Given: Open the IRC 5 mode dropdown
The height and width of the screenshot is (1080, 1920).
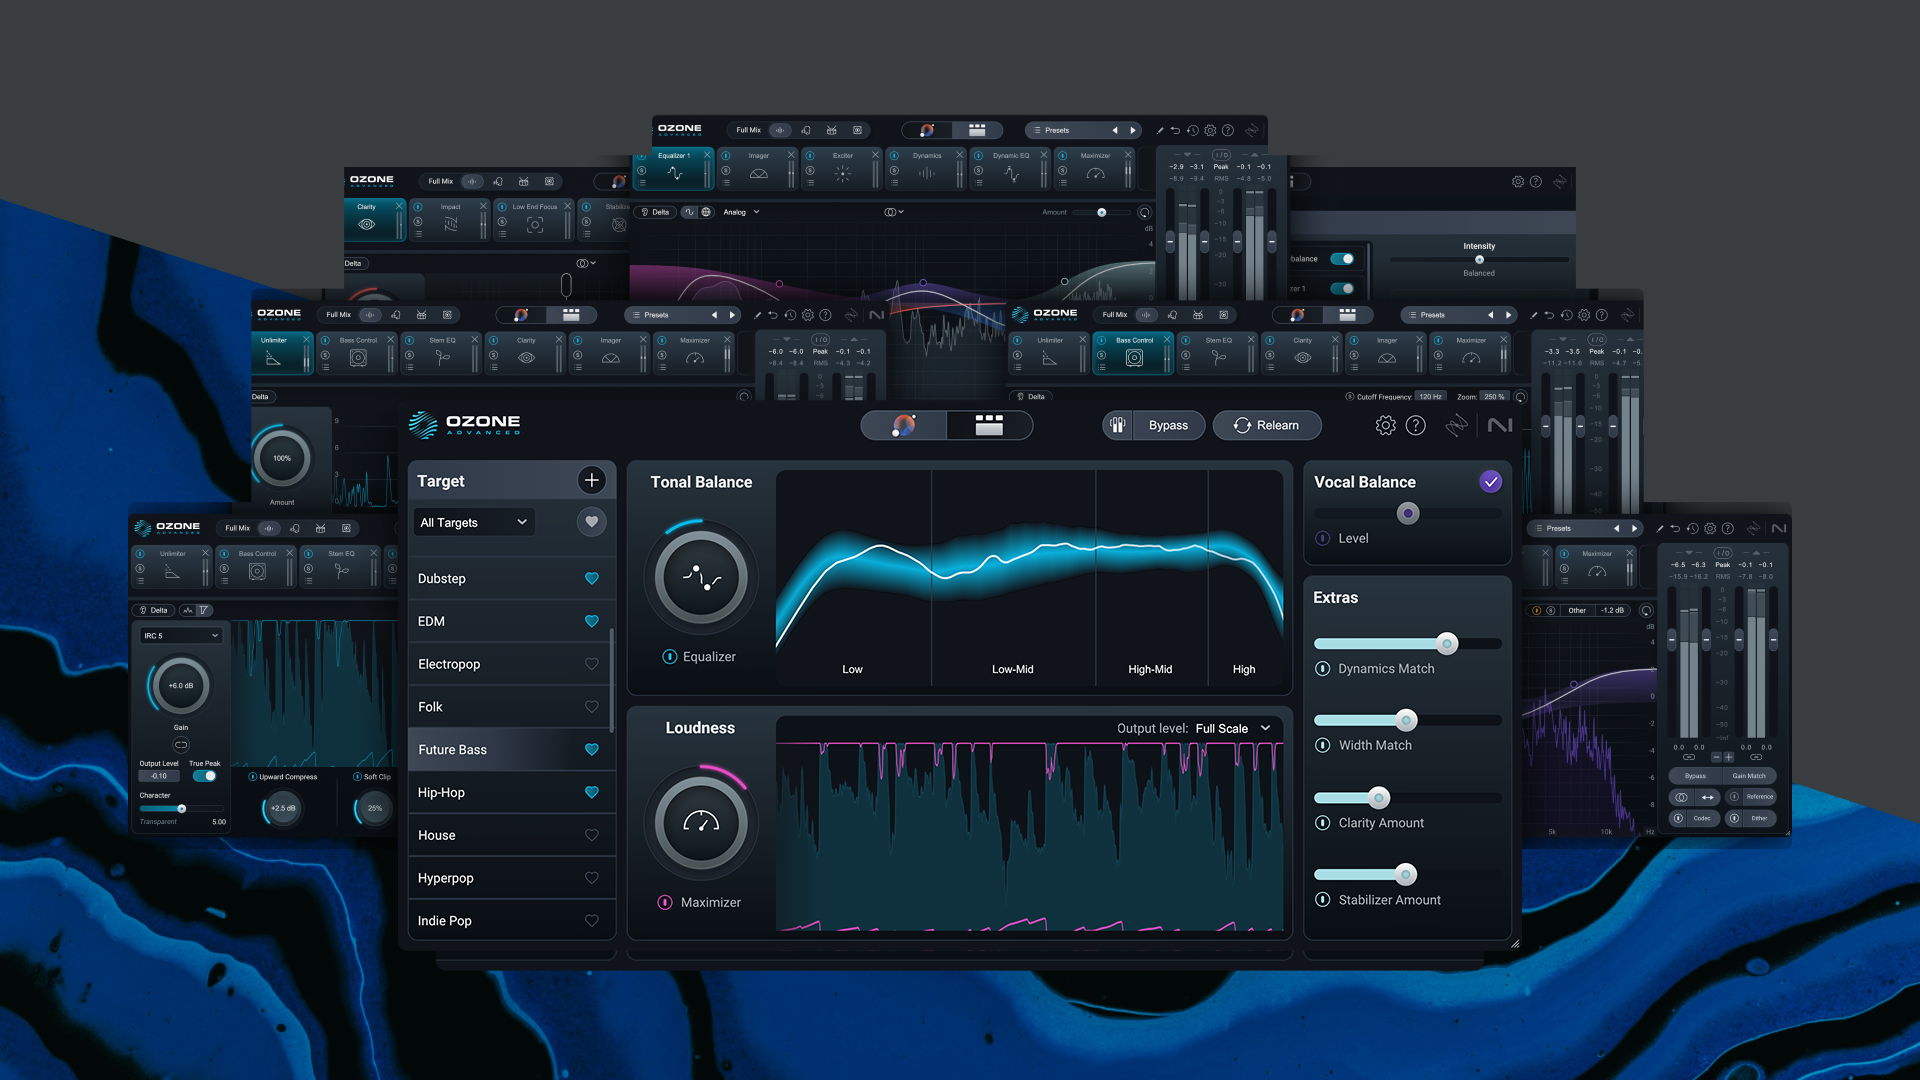Looking at the screenshot, I should pyautogui.click(x=181, y=636).
